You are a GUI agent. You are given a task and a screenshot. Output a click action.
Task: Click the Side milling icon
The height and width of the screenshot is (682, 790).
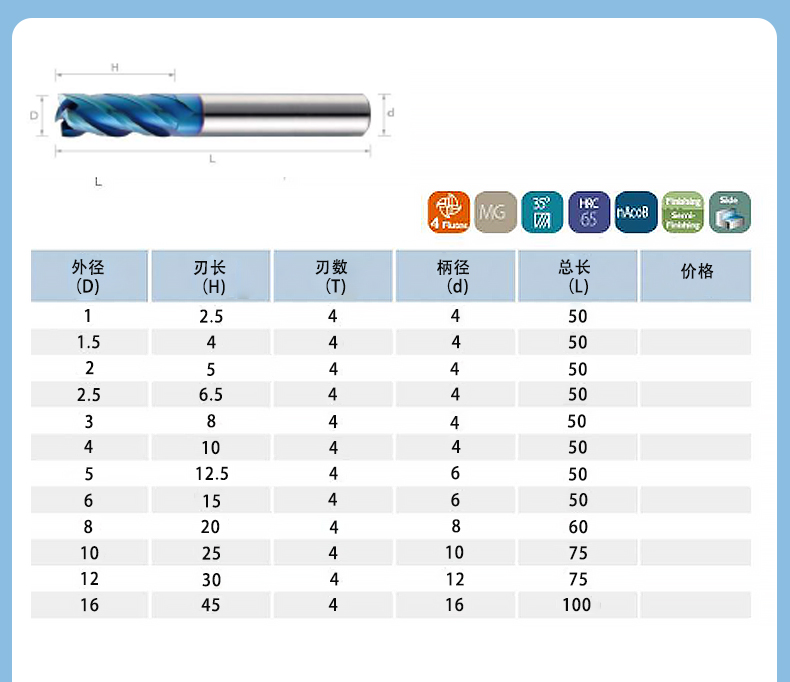tap(729, 212)
